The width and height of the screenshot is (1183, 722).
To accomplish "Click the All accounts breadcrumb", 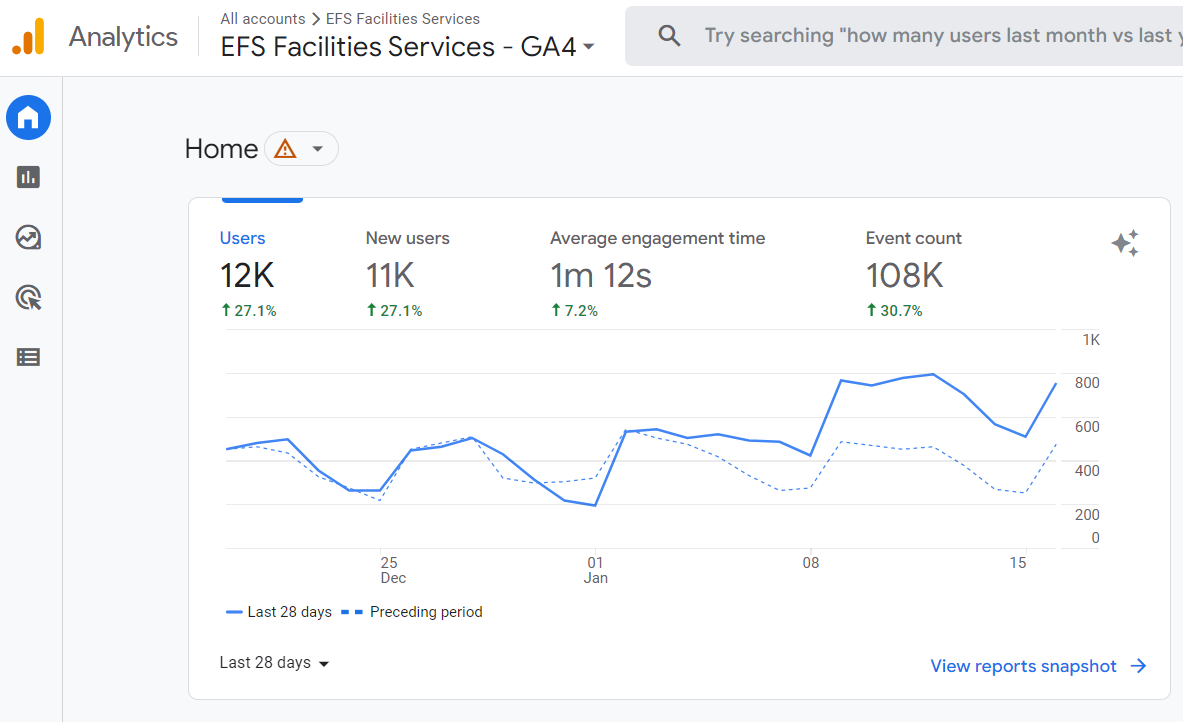I will pos(263,19).
